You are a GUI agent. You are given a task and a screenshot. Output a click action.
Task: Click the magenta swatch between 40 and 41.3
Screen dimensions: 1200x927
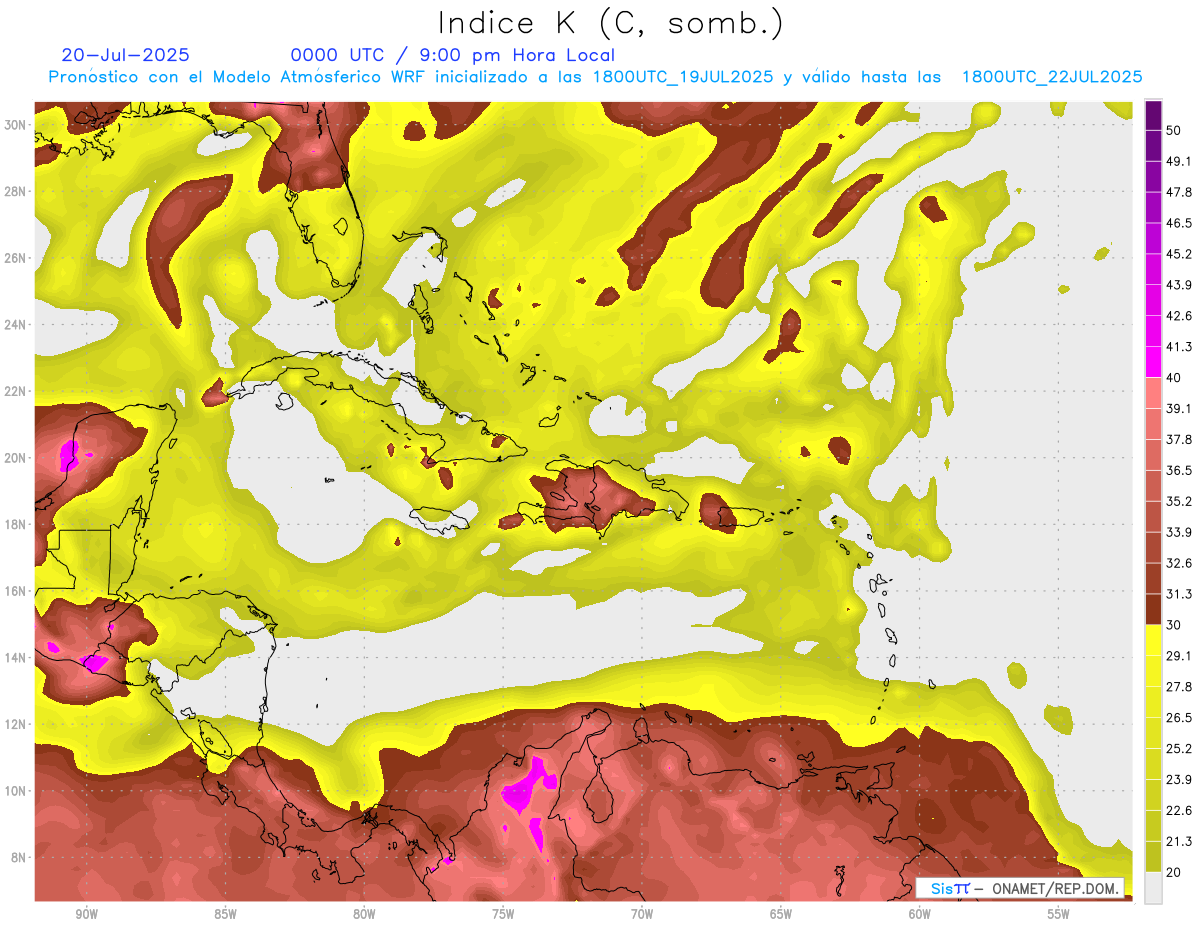[x=1153, y=361]
